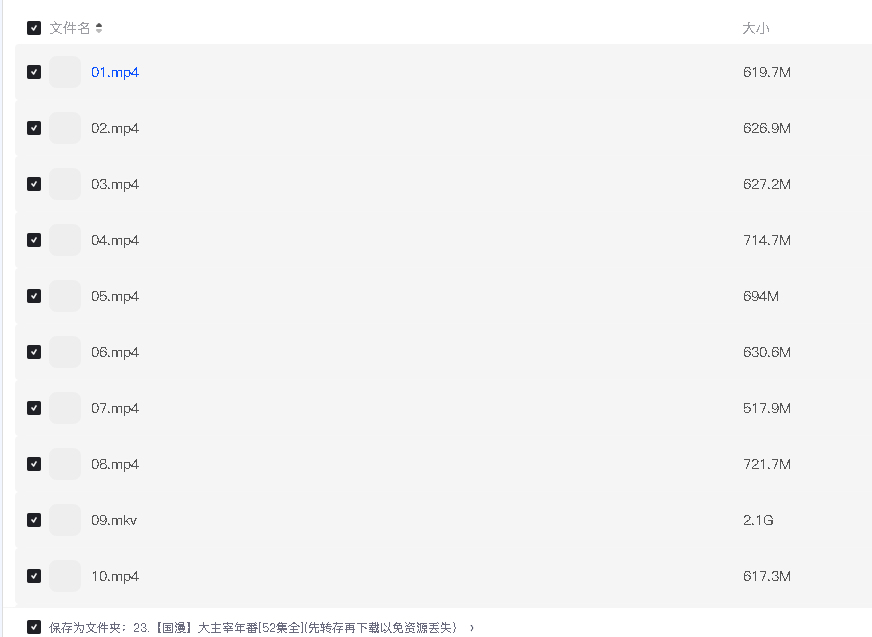The image size is (872, 637).
Task: Expand the chevron after the save folder name
Action: tap(472, 628)
